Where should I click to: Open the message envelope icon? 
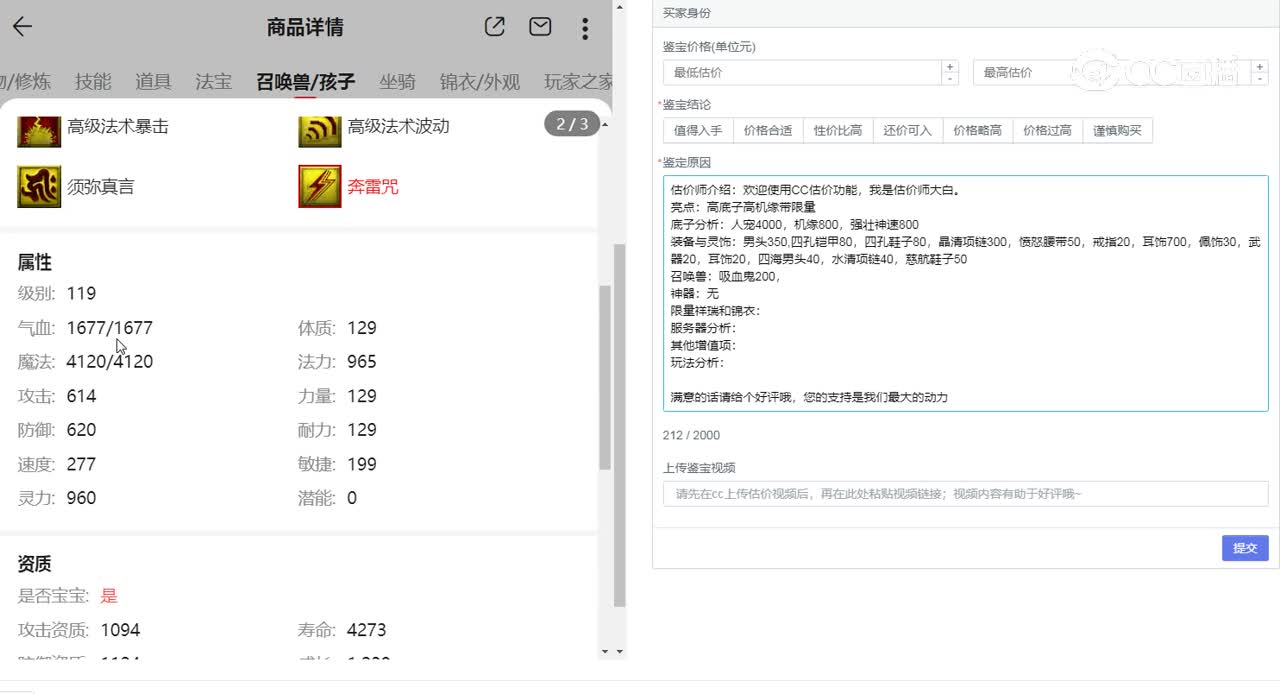tap(540, 27)
